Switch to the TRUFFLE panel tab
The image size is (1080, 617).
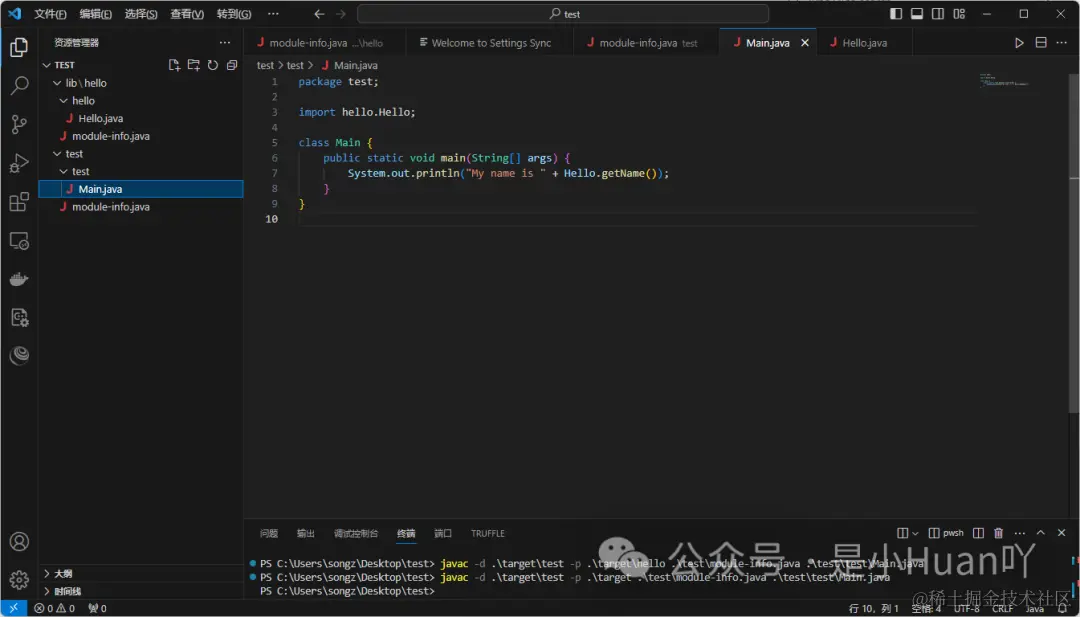488,534
